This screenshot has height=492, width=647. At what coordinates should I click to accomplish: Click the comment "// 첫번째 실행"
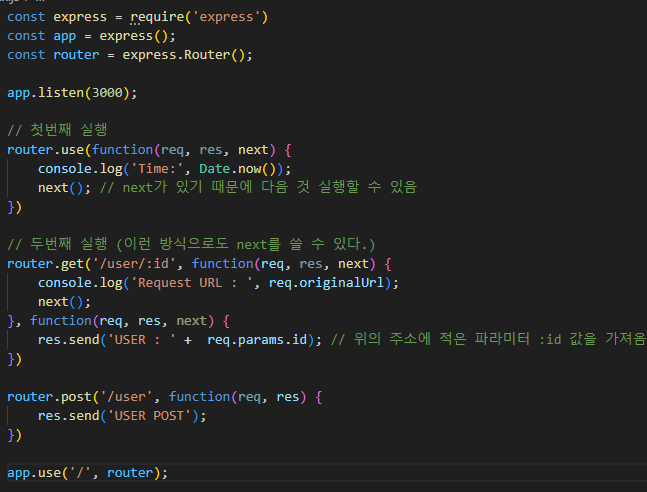pyautogui.click(x=57, y=130)
